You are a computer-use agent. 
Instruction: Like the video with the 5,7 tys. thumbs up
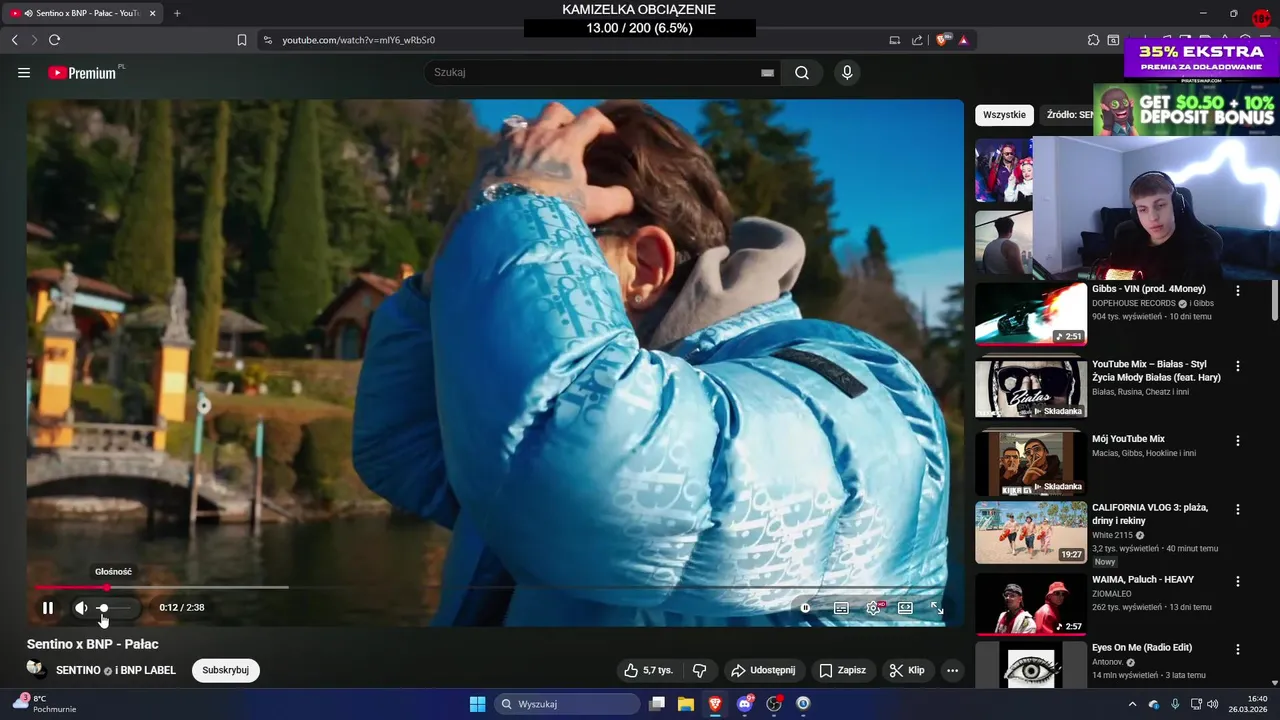point(648,670)
